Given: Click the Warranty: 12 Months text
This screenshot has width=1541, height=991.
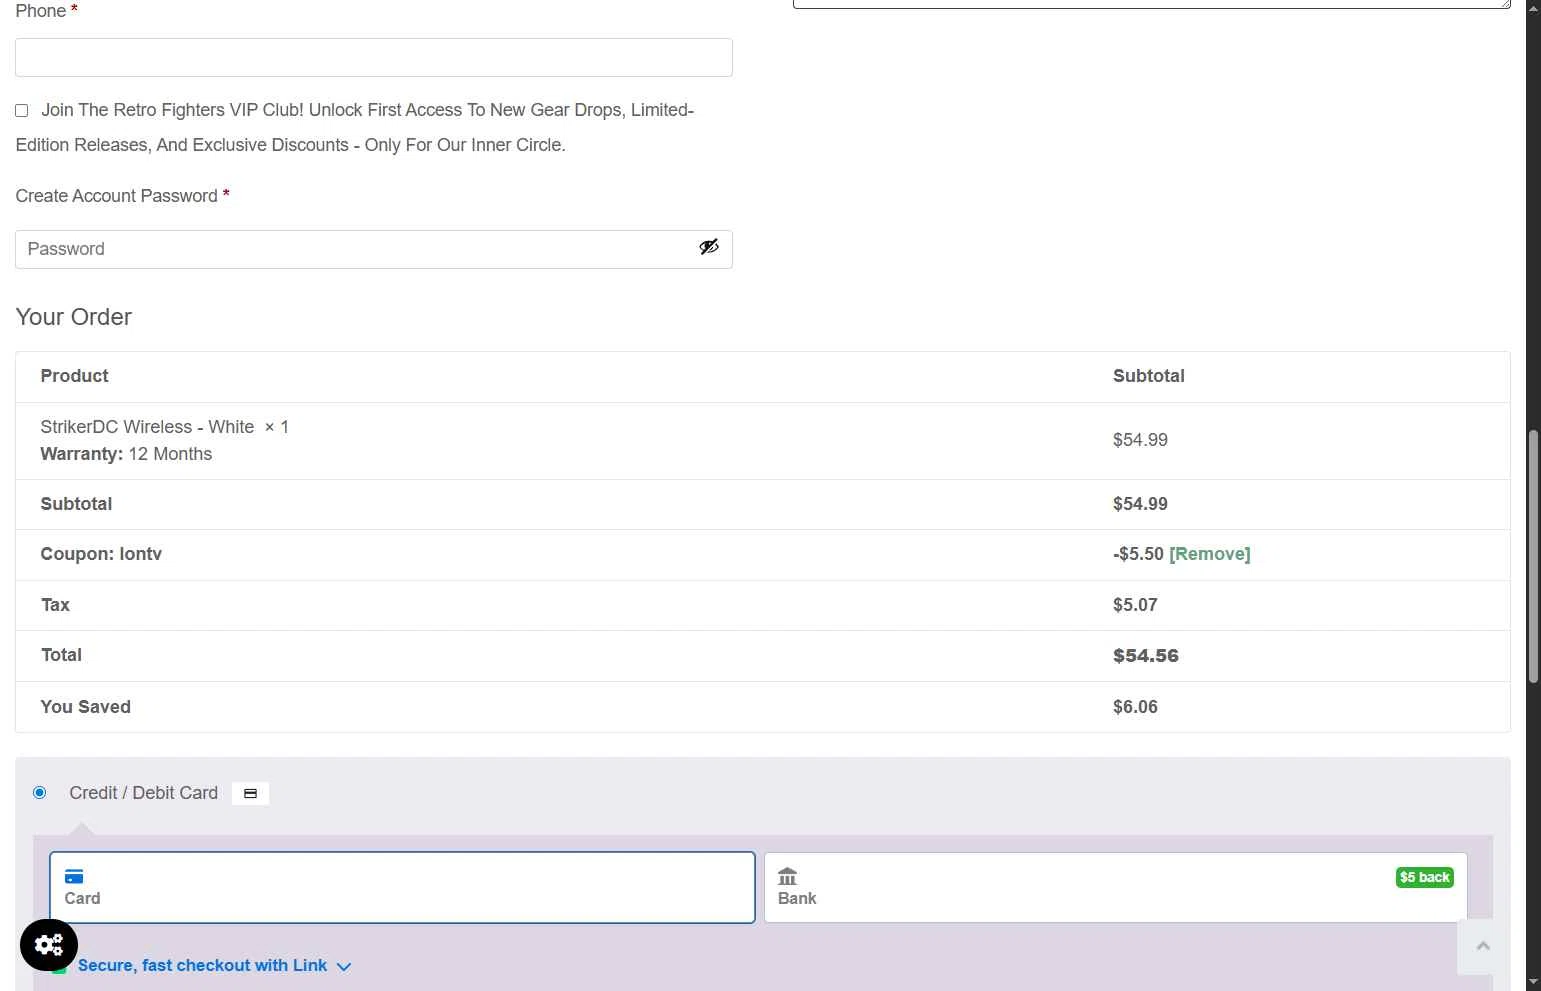Looking at the screenshot, I should (126, 454).
